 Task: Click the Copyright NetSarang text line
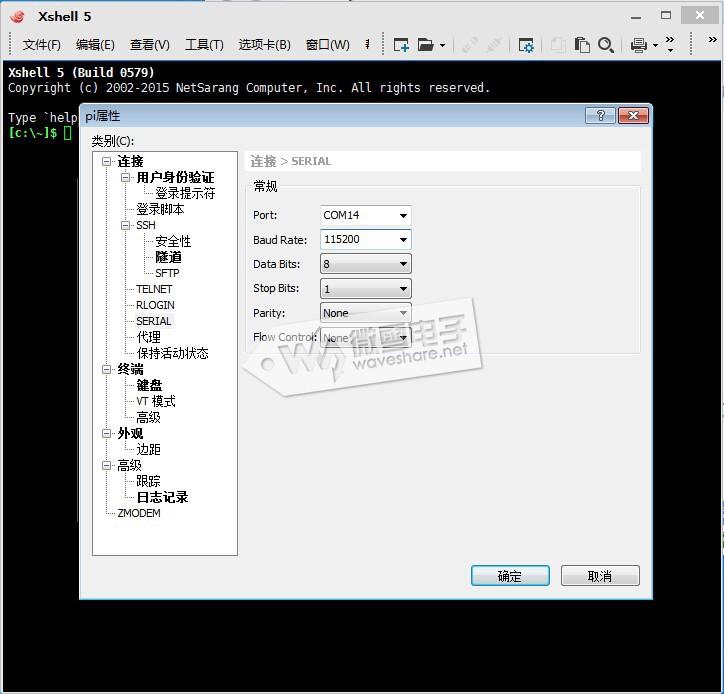click(249, 88)
